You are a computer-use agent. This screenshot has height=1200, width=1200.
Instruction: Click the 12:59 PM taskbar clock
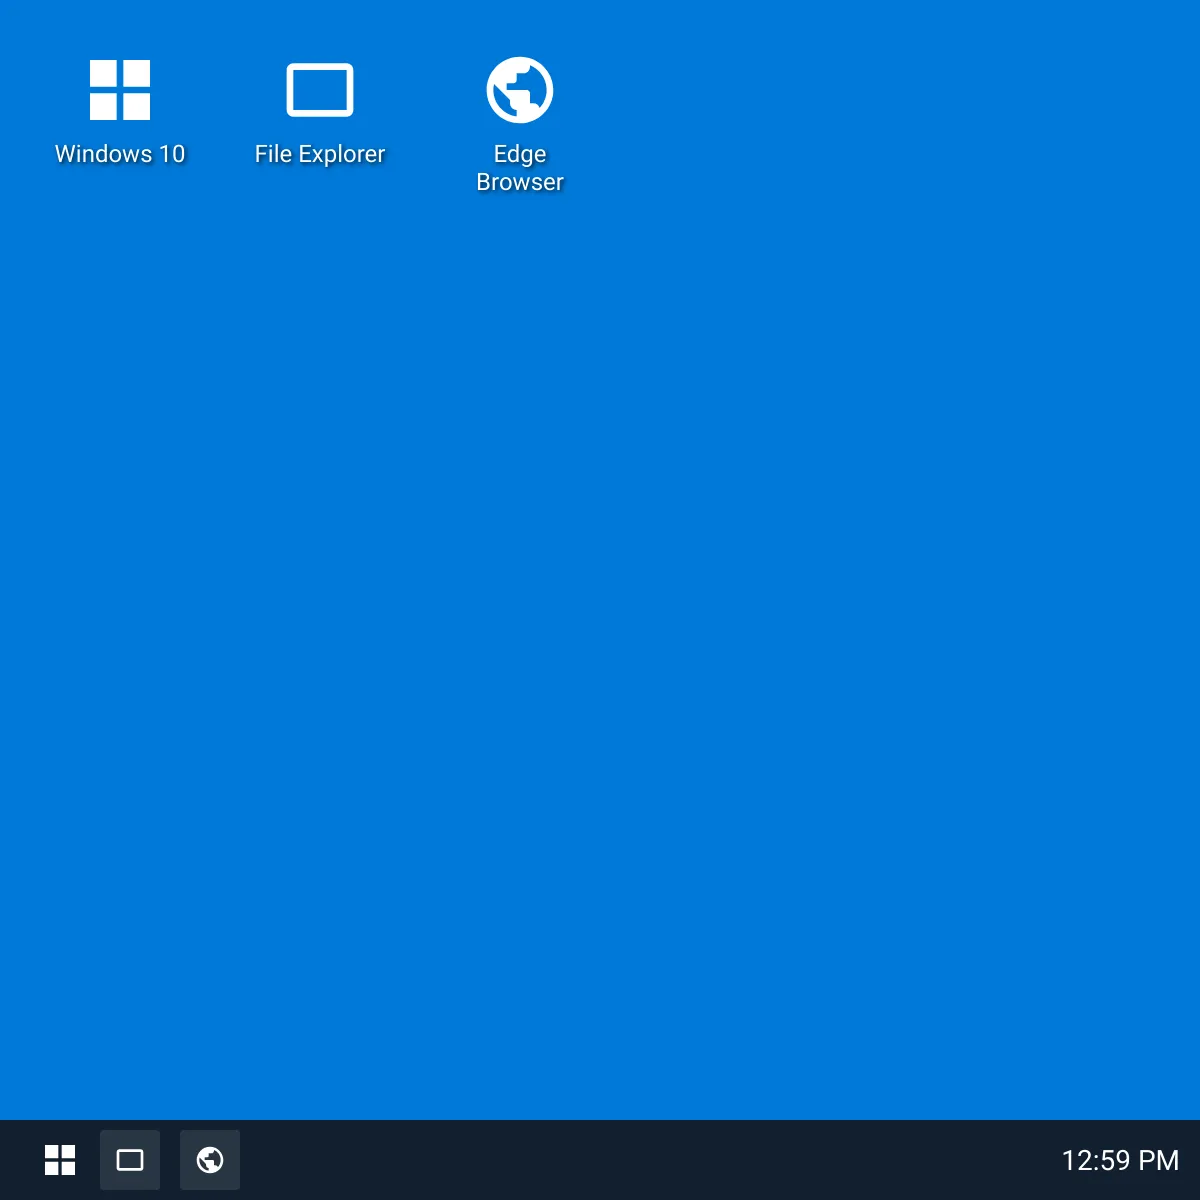[1120, 1160]
